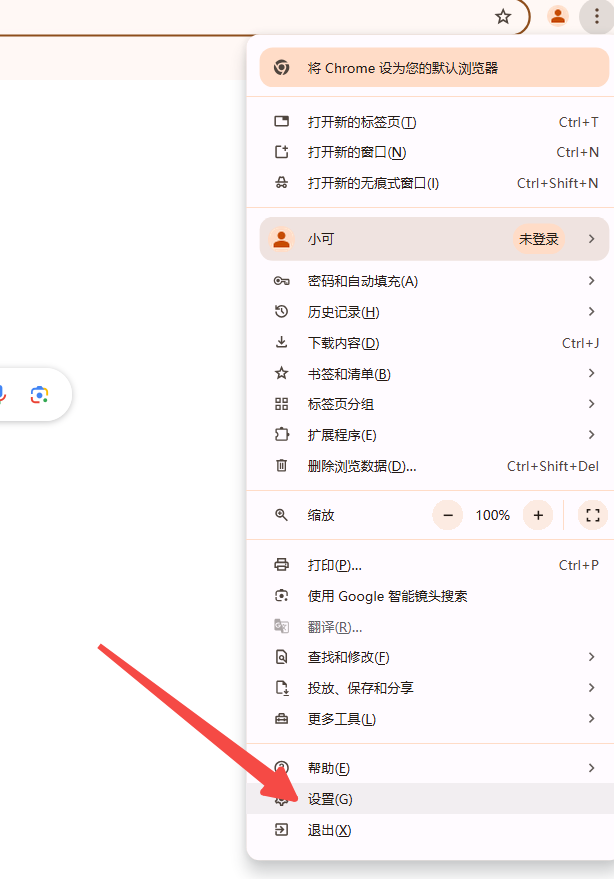The height and width of the screenshot is (879, 614).
Task: Open 设置(G) menu entry
Action: [x=430, y=798]
